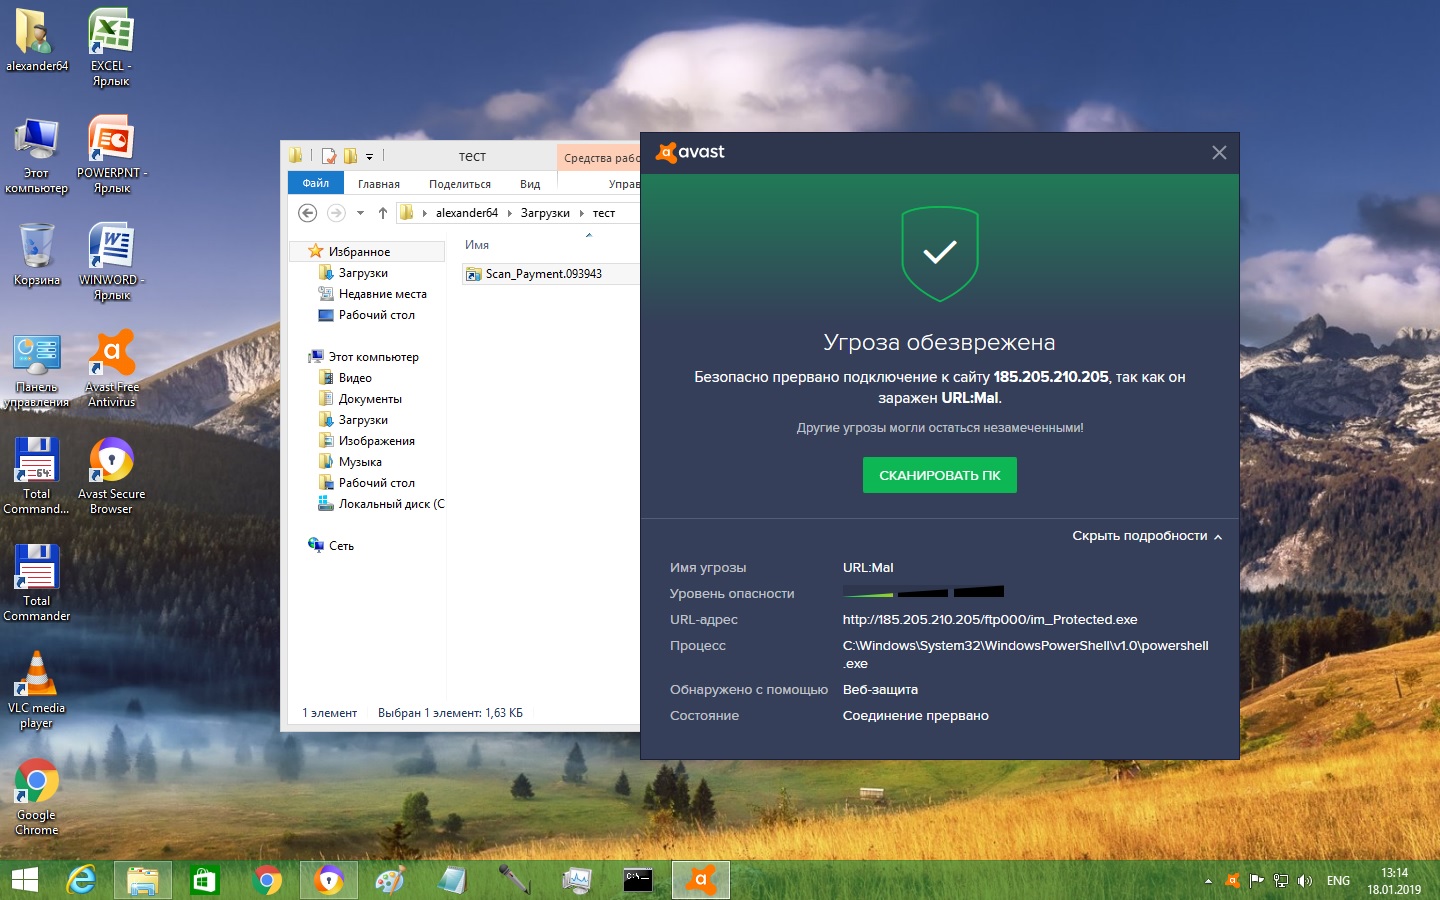Select the Корзина recycle bin icon

pyautogui.click(x=37, y=255)
